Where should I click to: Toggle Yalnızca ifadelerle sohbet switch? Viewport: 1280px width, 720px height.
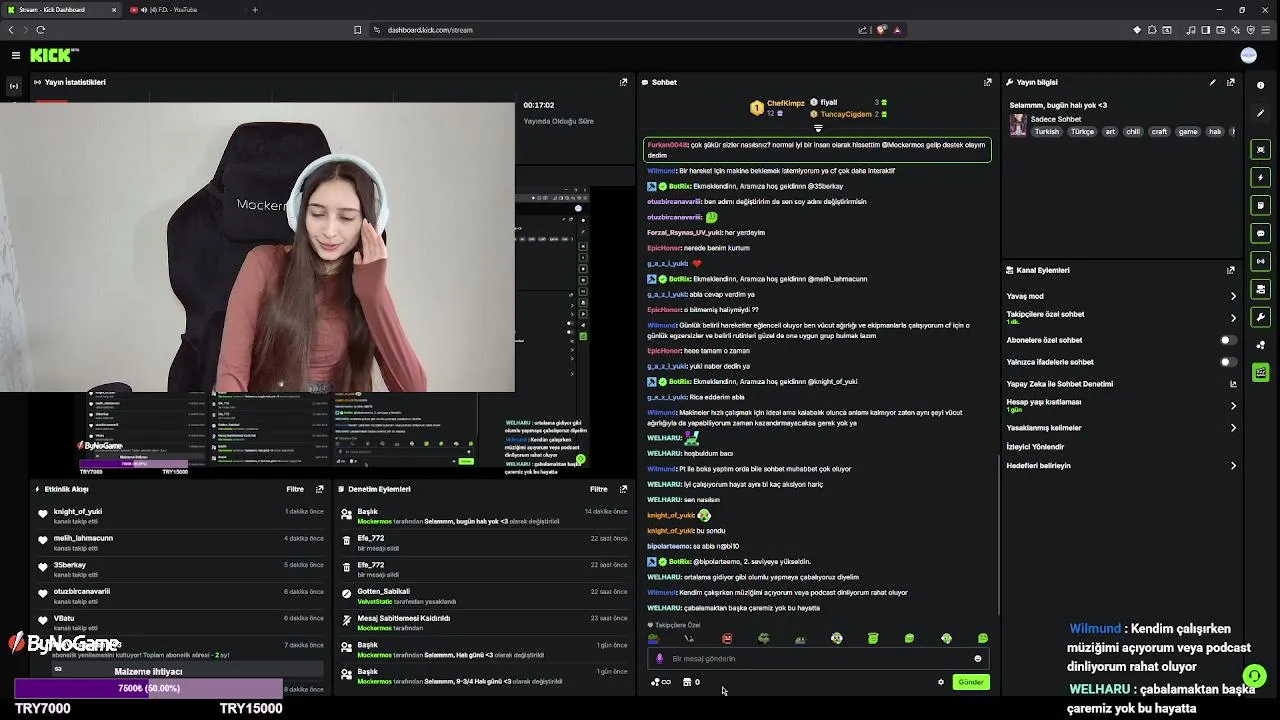tap(1227, 362)
